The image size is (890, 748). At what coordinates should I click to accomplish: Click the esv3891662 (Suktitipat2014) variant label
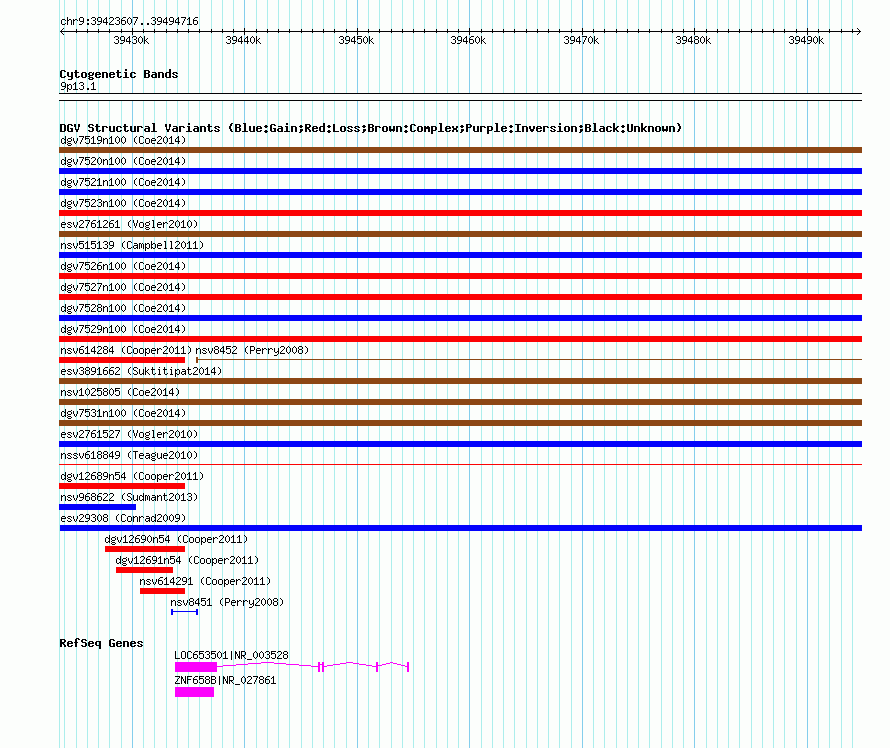(141, 371)
